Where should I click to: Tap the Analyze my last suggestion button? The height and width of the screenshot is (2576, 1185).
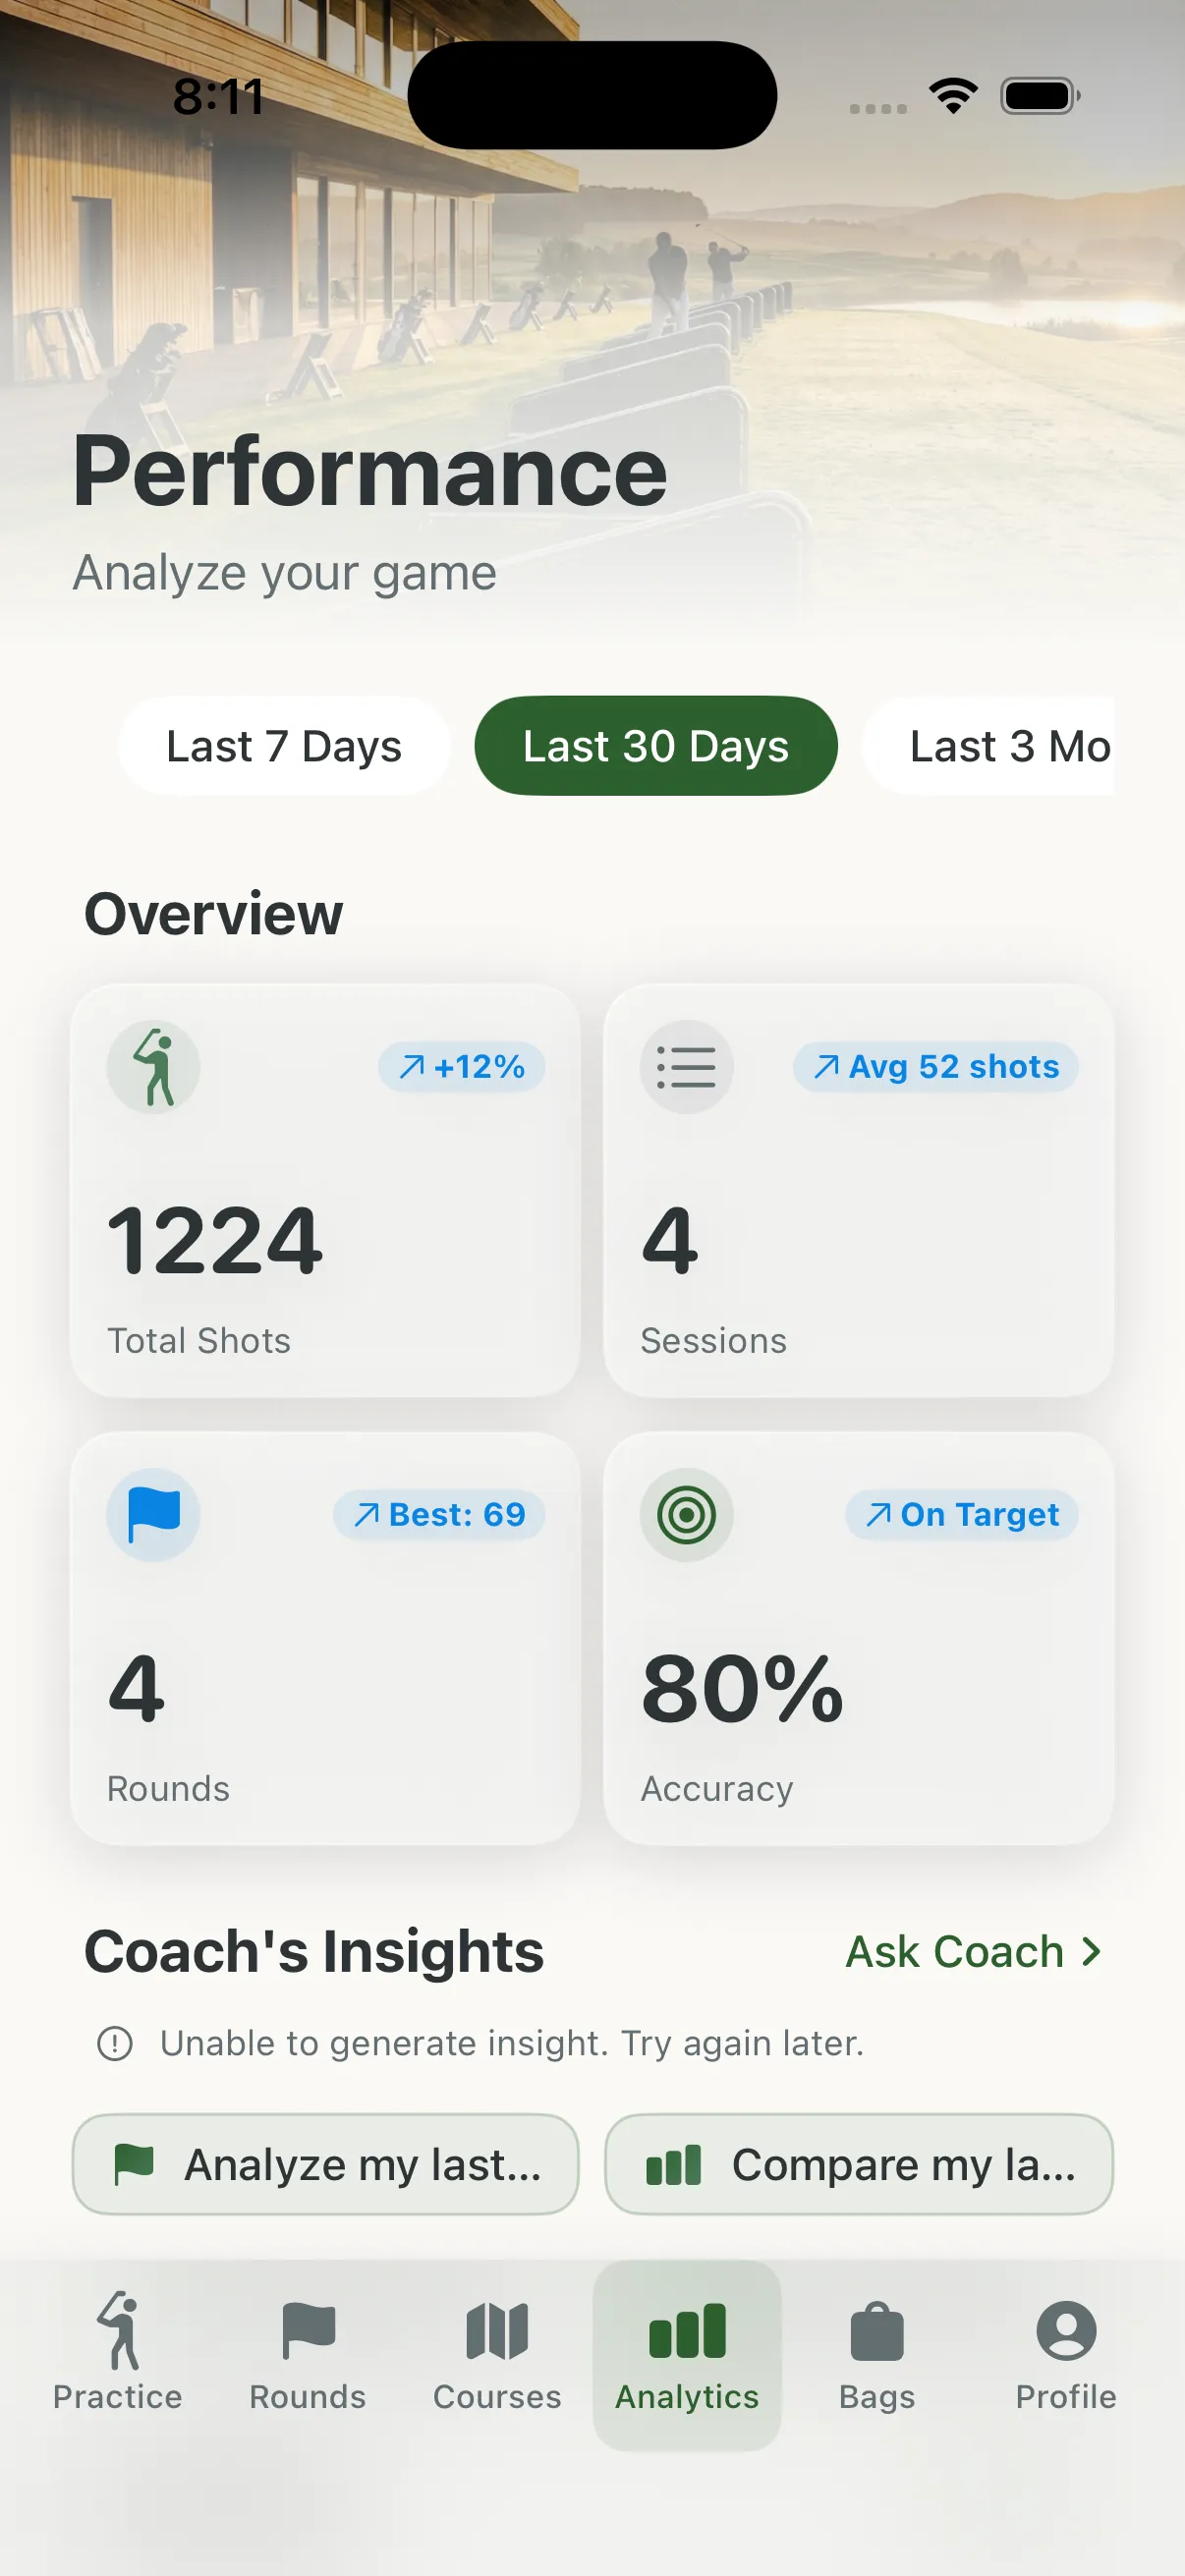pos(326,2164)
